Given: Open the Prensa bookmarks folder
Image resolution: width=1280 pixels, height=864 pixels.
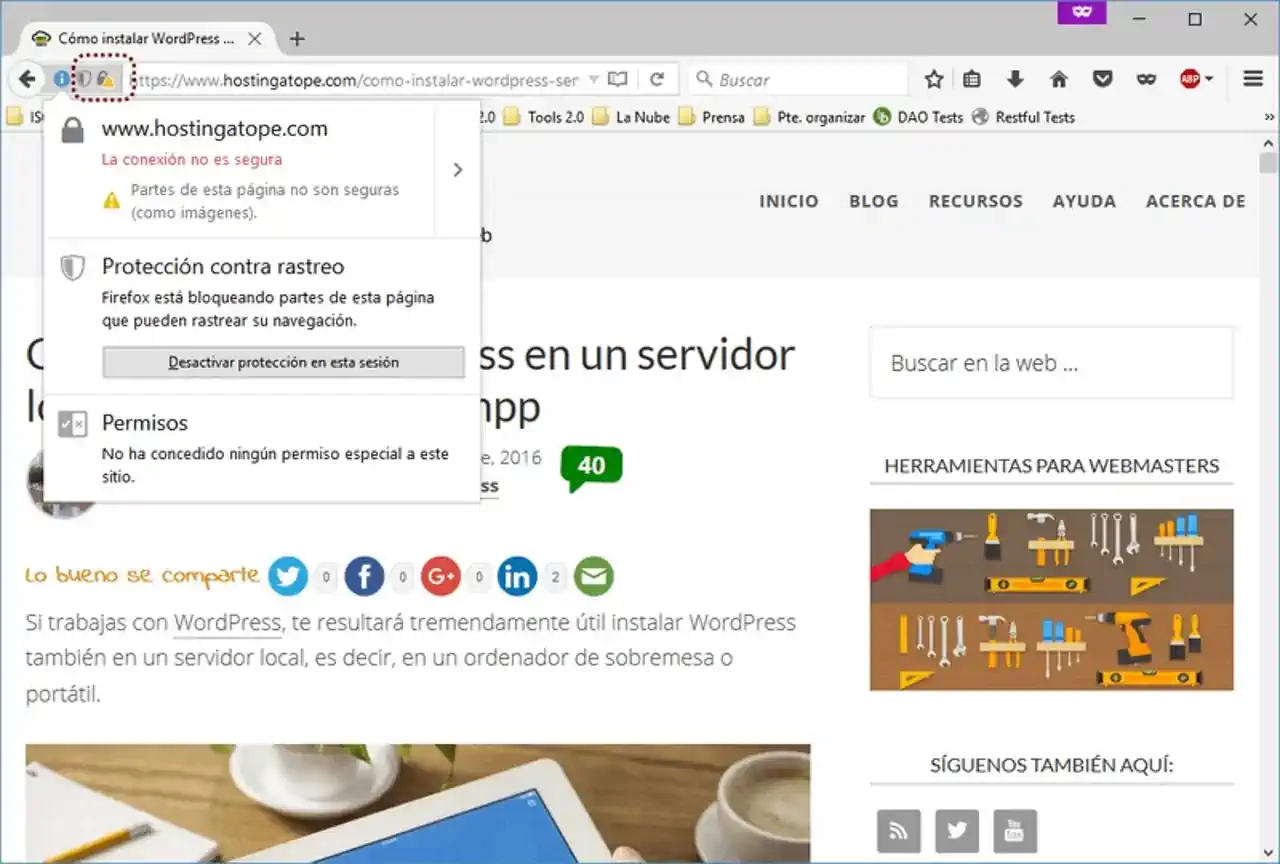Looking at the screenshot, I should [711, 117].
